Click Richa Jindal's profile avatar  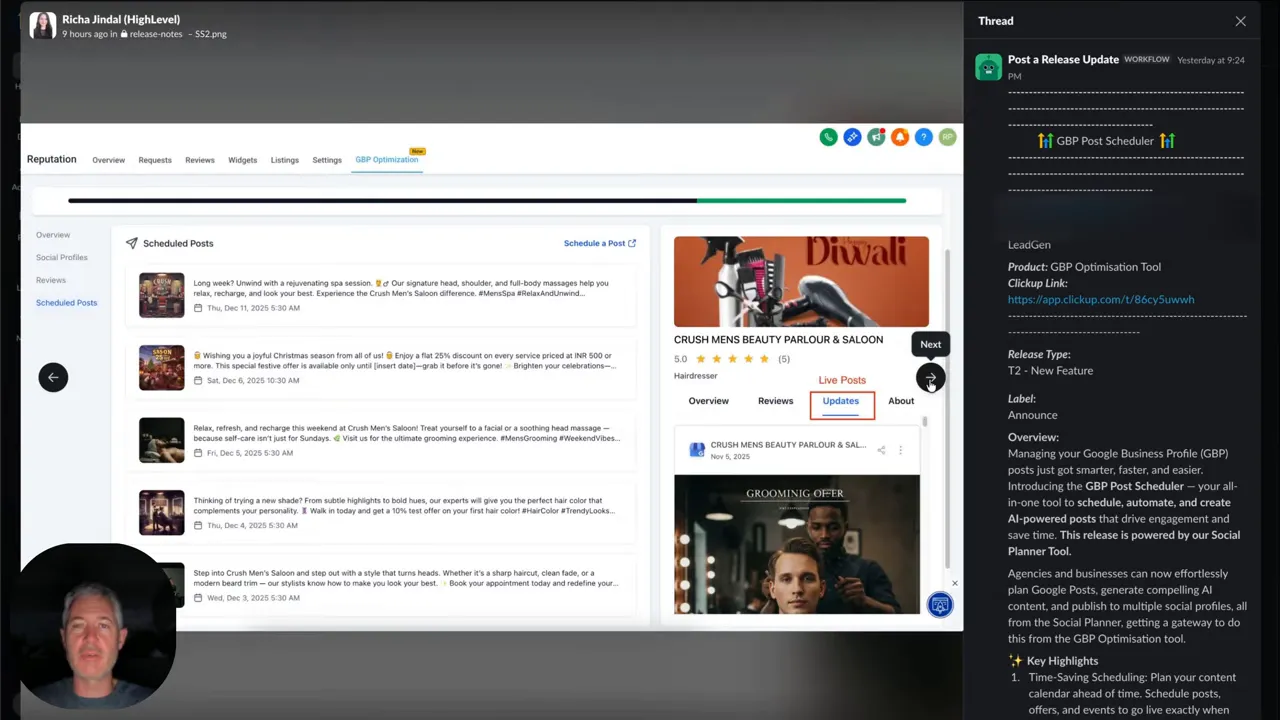coord(42,25)
